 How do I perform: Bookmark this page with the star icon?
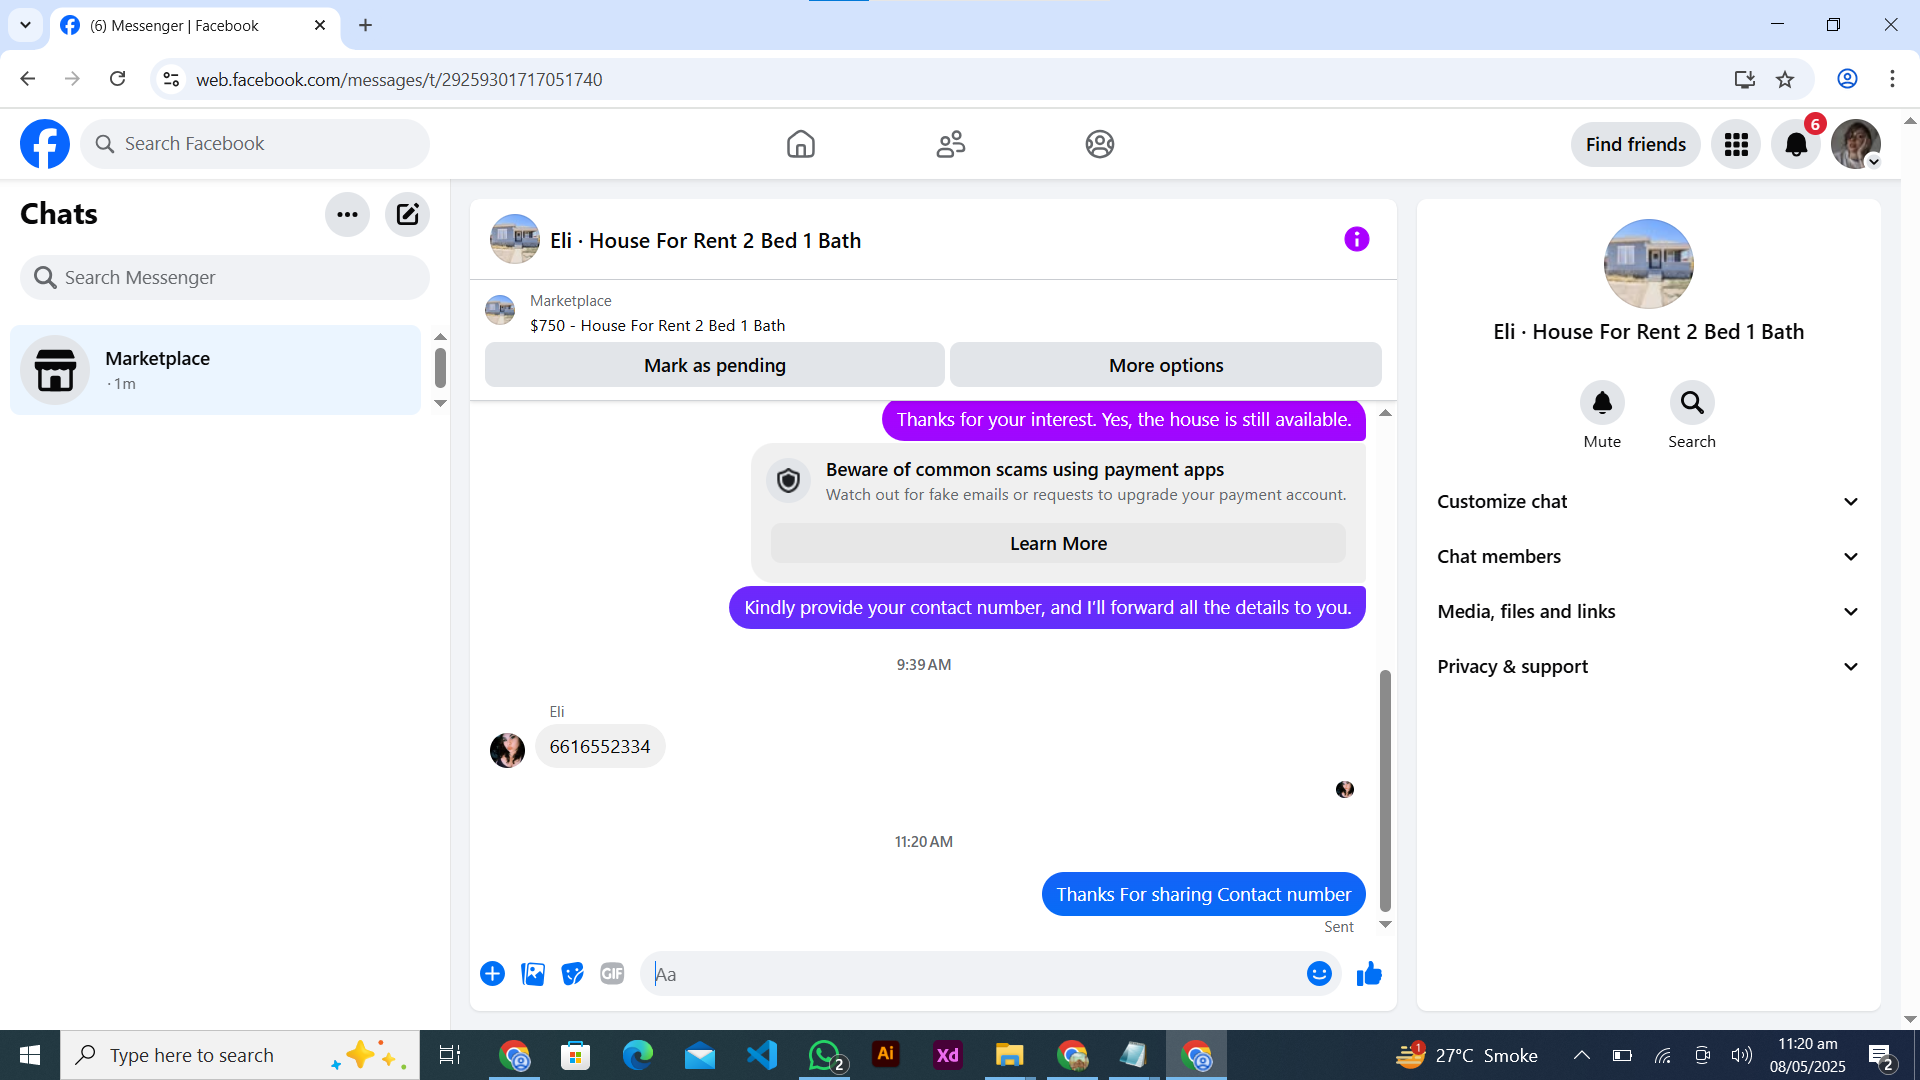pyautogui.click(x=1785, y=79)
